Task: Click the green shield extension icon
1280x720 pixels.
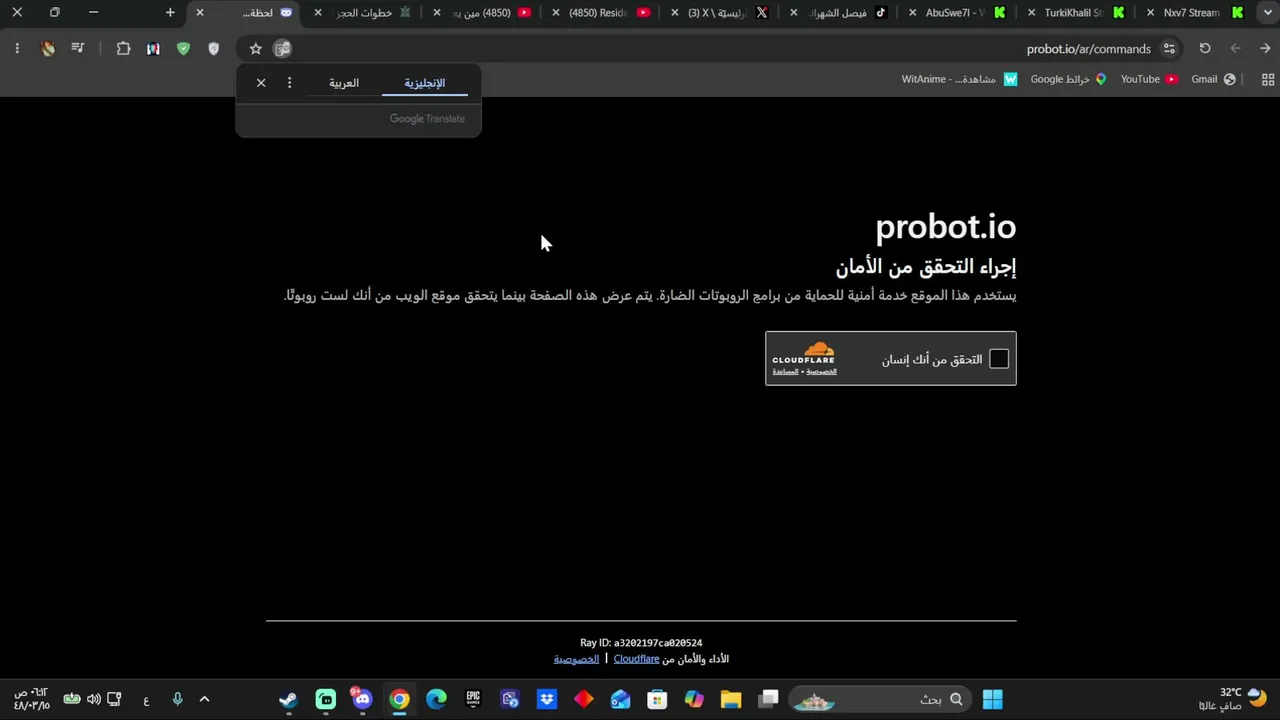Action: click(x=183, y=48)
